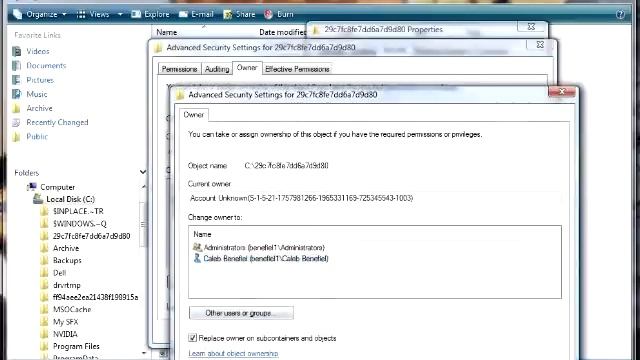Select My SFX folder in tree
This screenshot has width=640, height=360.
(65, 322)
